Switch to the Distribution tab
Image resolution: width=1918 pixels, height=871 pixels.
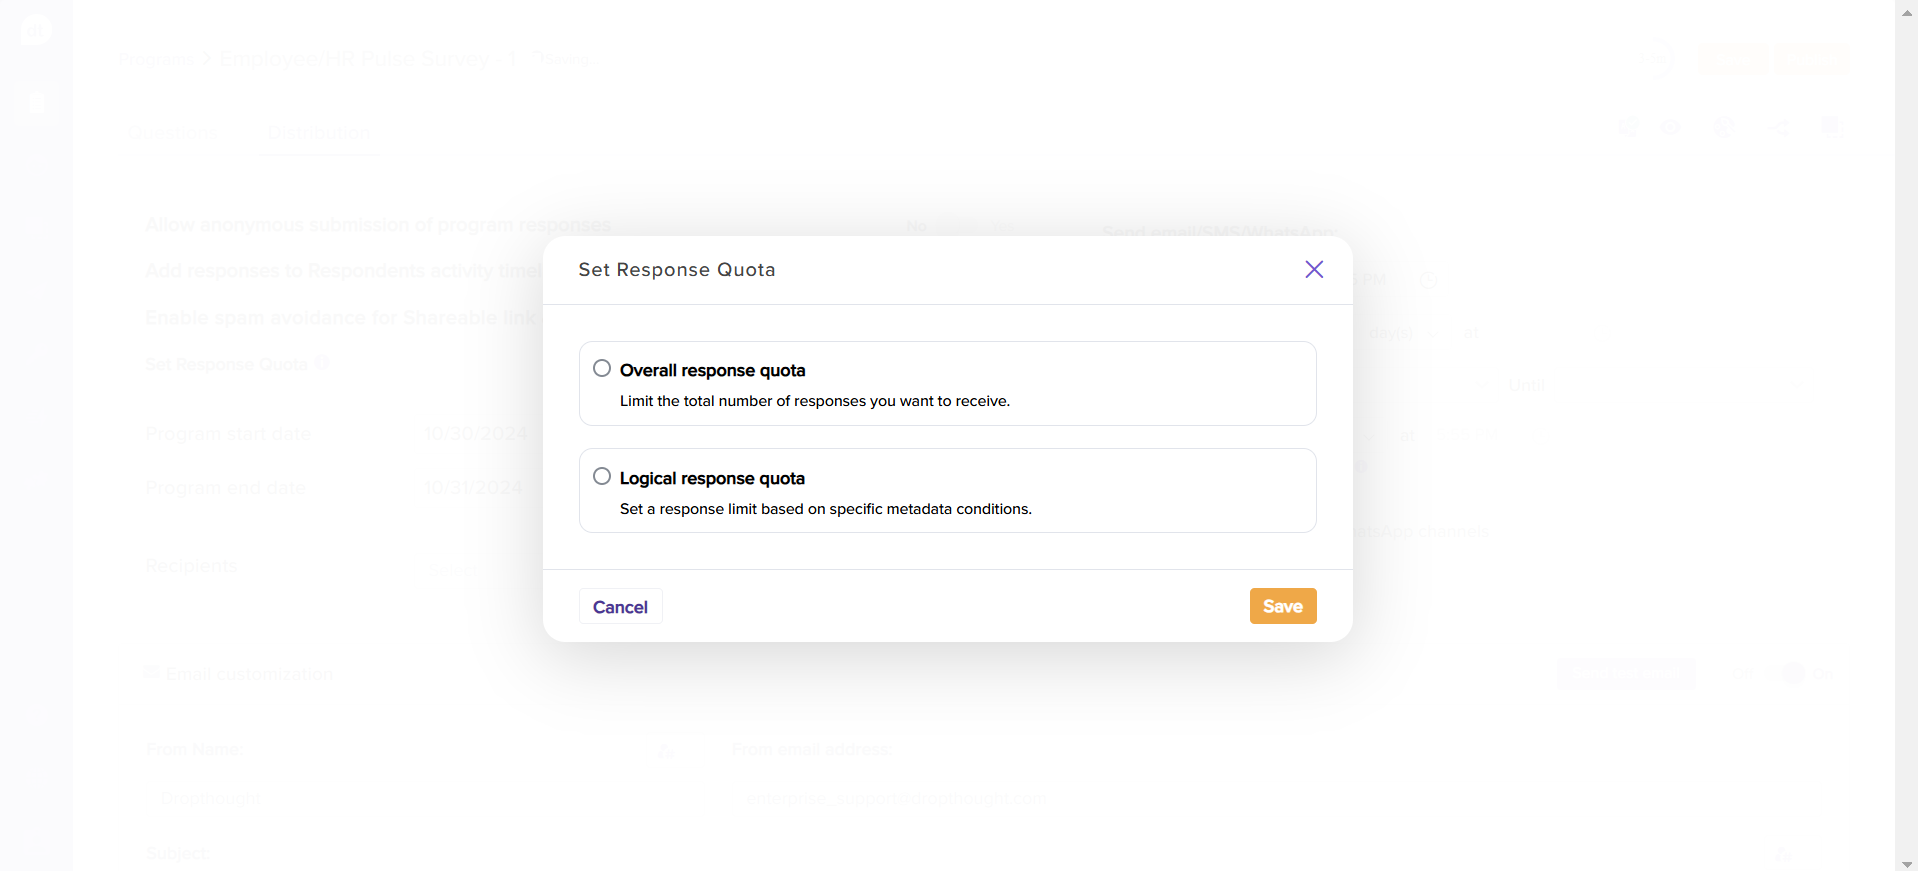coord(318,132)
